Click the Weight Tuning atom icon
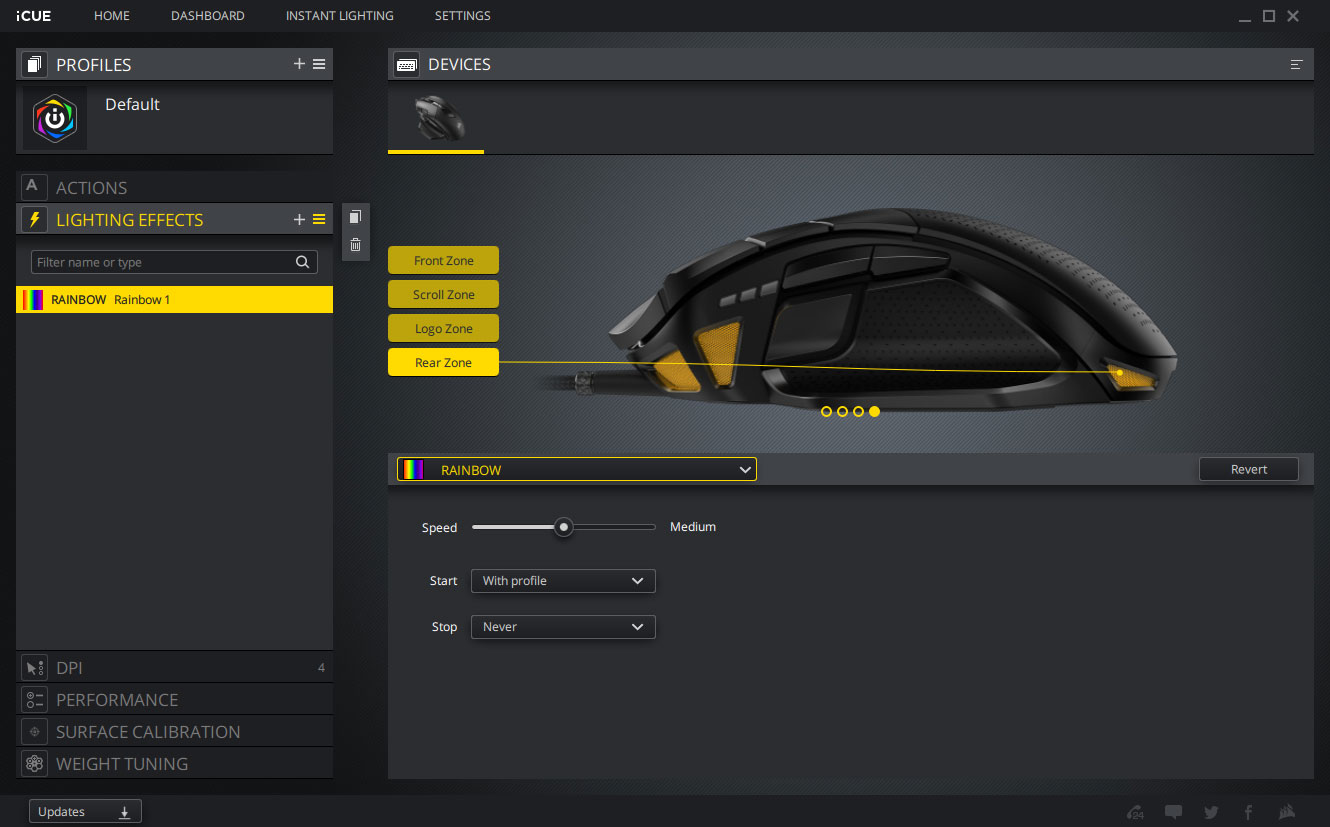 34,764
